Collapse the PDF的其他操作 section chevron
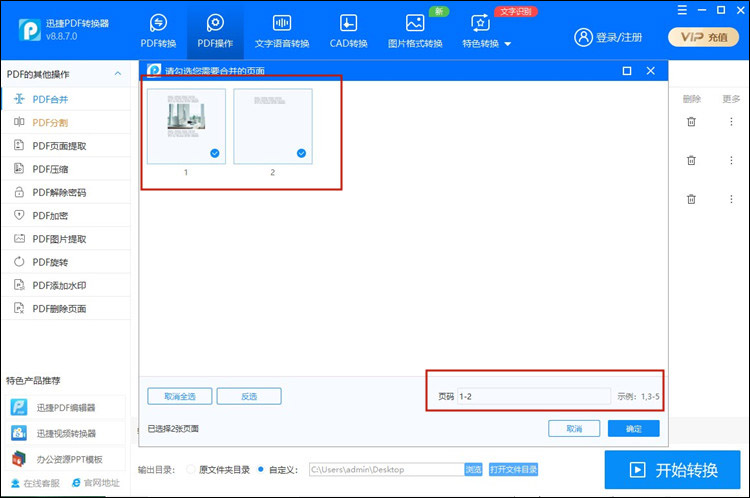Image resolution: width=750 pixels, height=498 pixels. pyautogui.click(x=118, y=74)
